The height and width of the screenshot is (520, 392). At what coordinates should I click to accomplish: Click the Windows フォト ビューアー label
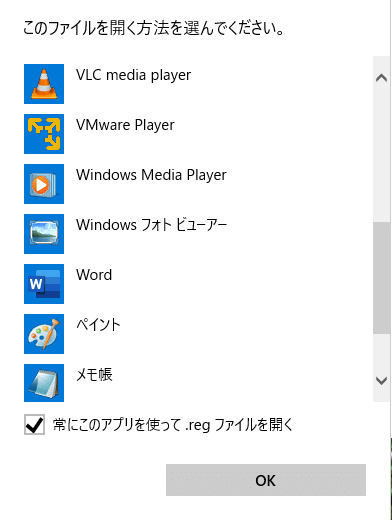[151, 225]
